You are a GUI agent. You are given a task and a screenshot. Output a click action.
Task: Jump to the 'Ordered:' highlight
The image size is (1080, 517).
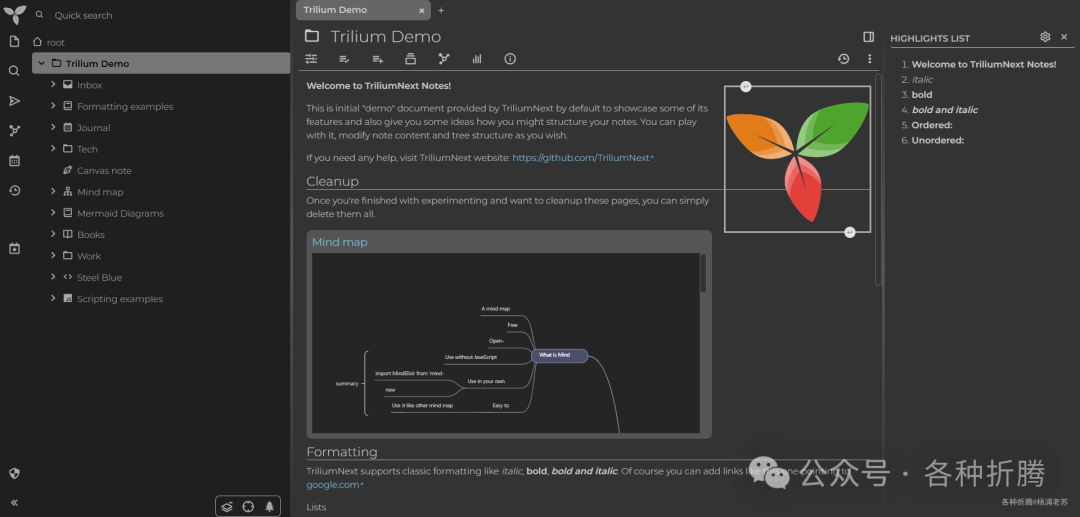click(931, 125)
